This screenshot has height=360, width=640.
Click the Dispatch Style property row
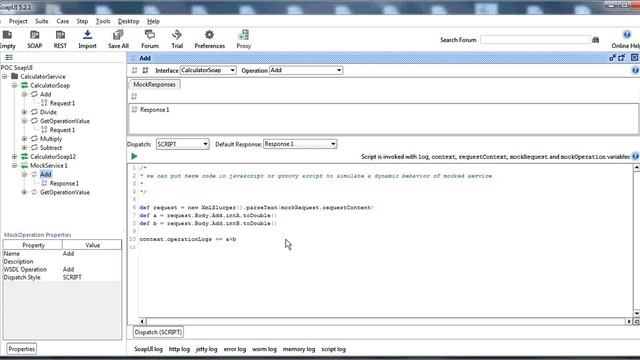[62, 278]
